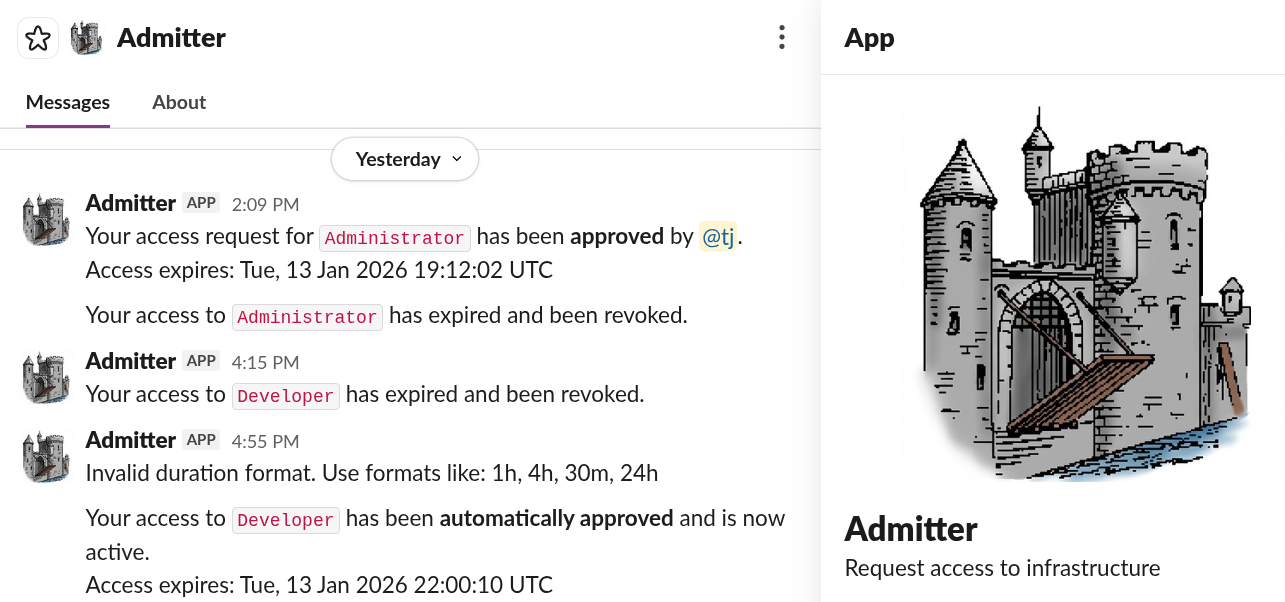Click the Admitter castle icon in header
The width and height of the screenshot is (1285, 602).
pos(87,39)
